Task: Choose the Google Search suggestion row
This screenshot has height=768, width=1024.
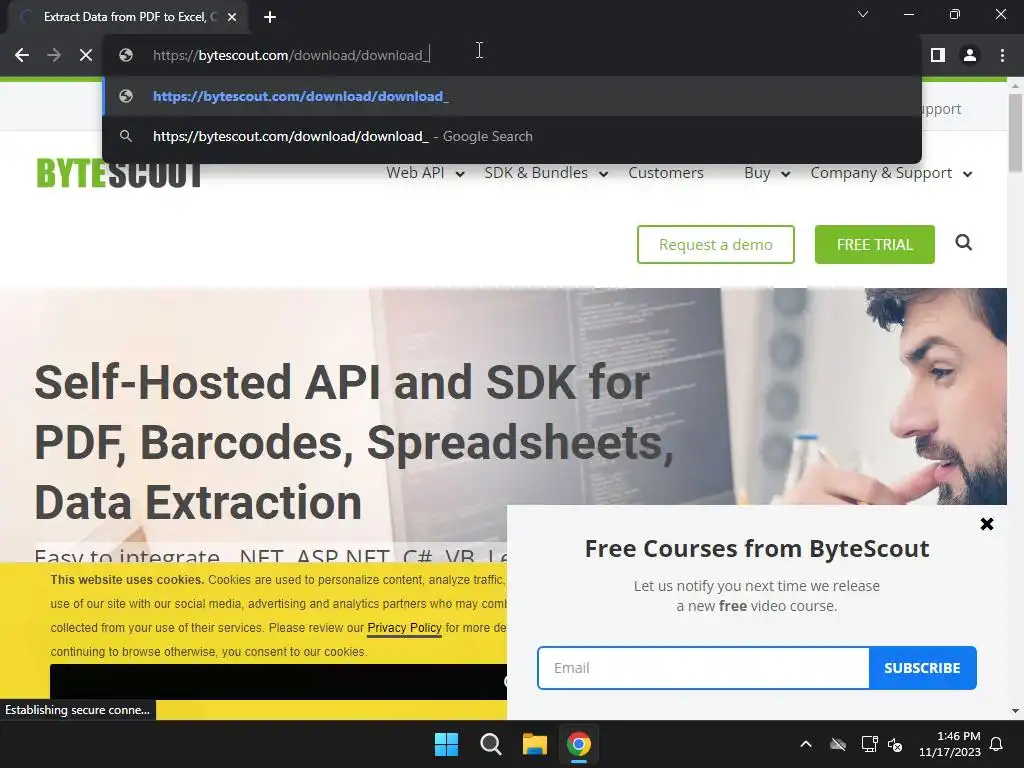Action: [511, 136]
